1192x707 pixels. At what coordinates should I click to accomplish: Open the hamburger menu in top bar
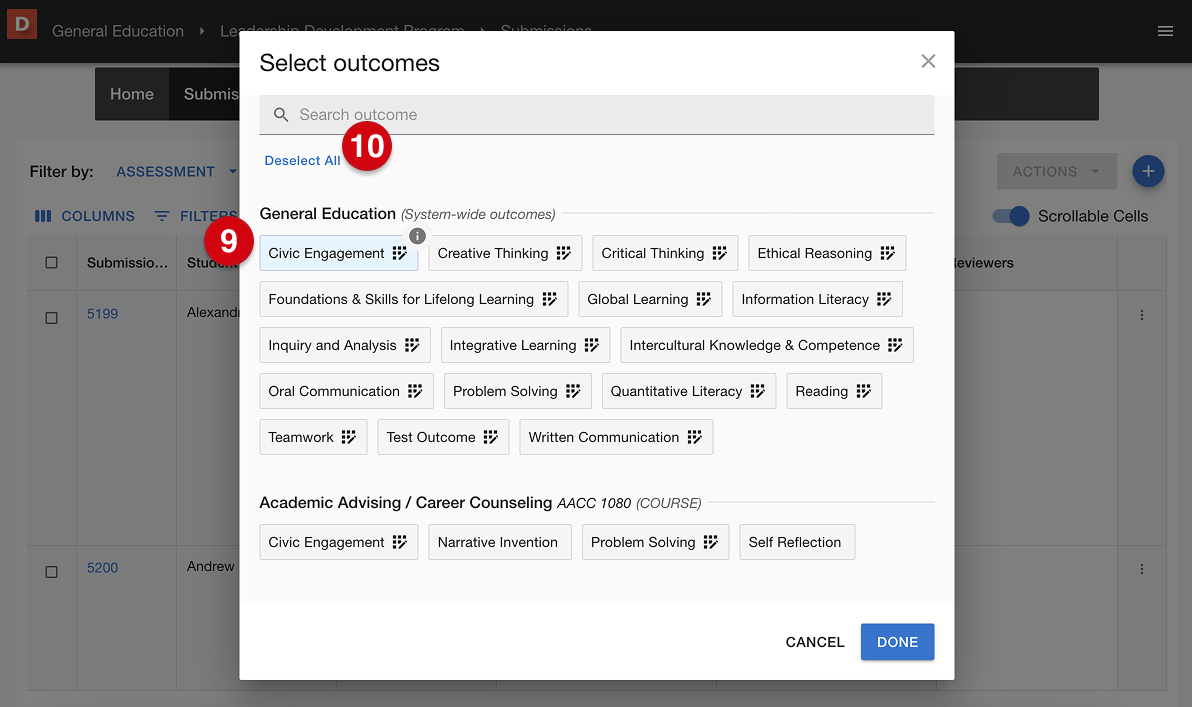tap(1165, 31)
